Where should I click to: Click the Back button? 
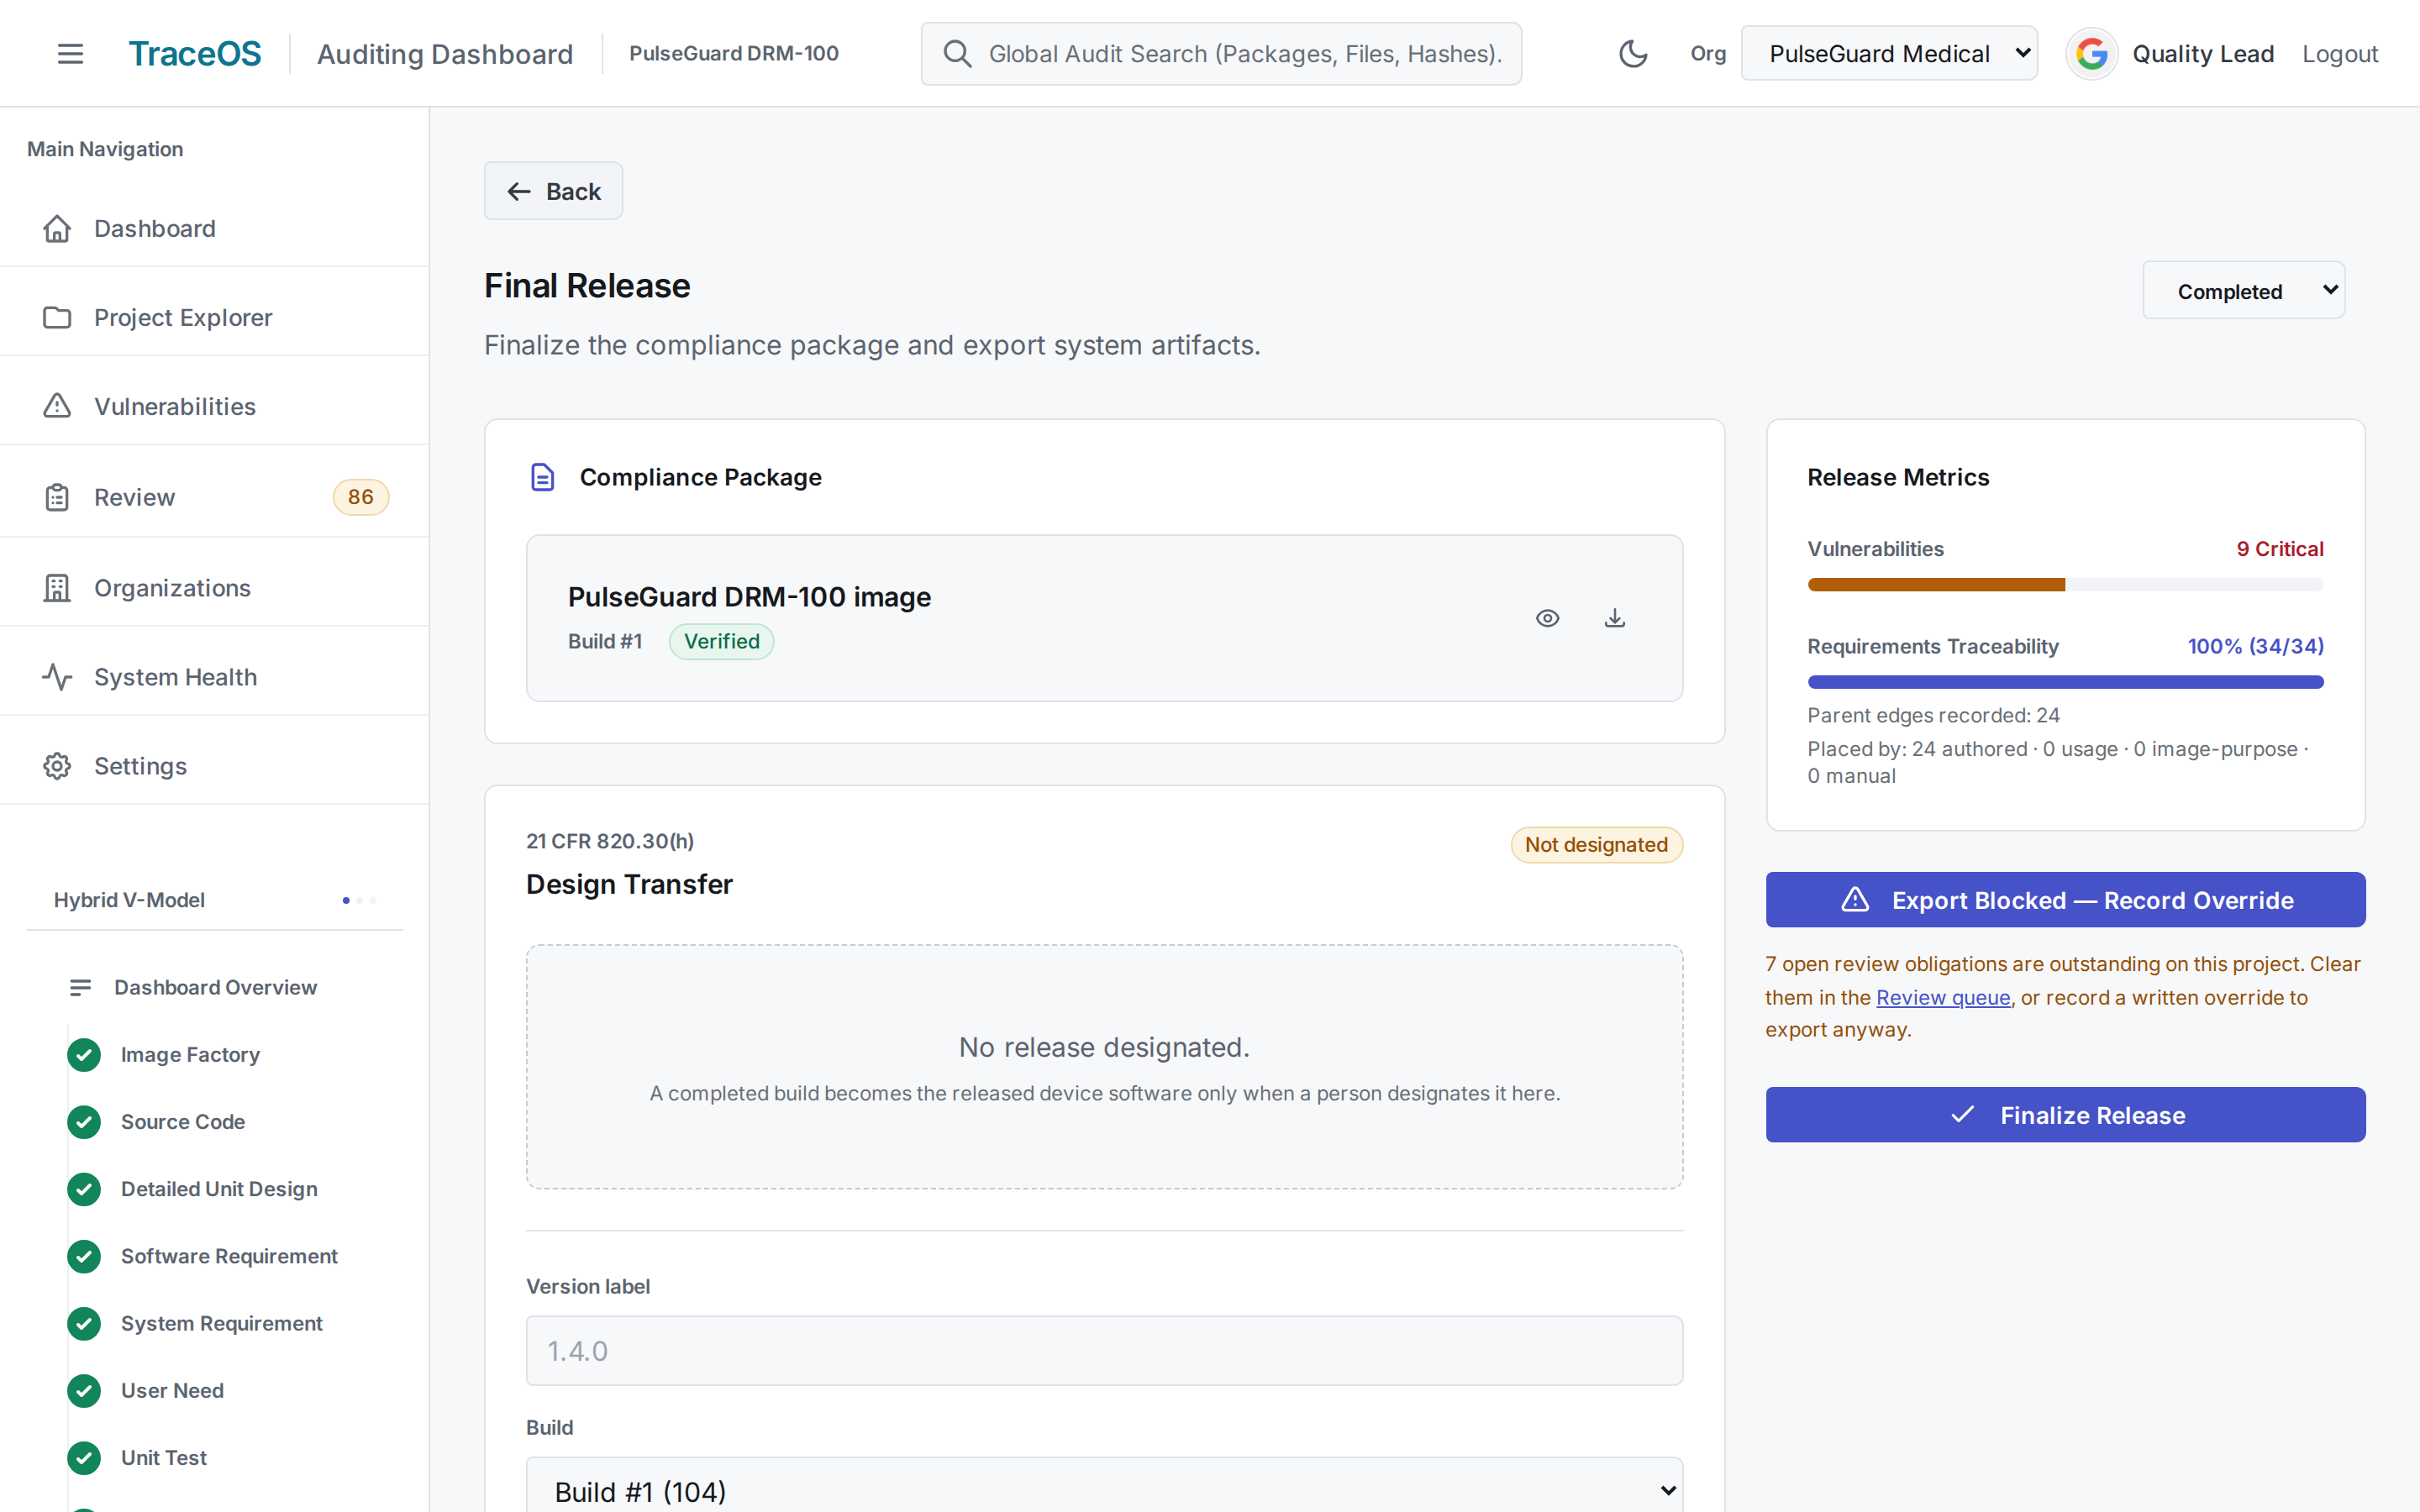(x=553, y=191)
